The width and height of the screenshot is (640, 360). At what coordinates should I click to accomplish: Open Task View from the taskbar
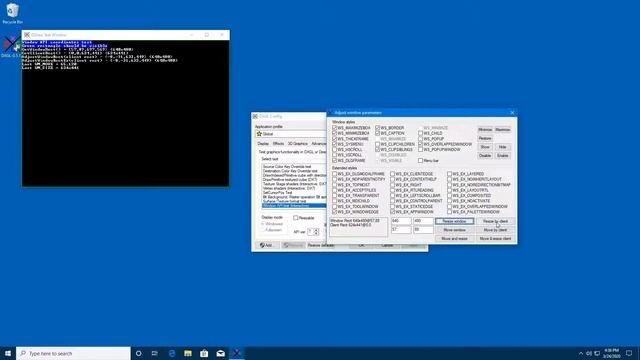click(x=155, y=353)
